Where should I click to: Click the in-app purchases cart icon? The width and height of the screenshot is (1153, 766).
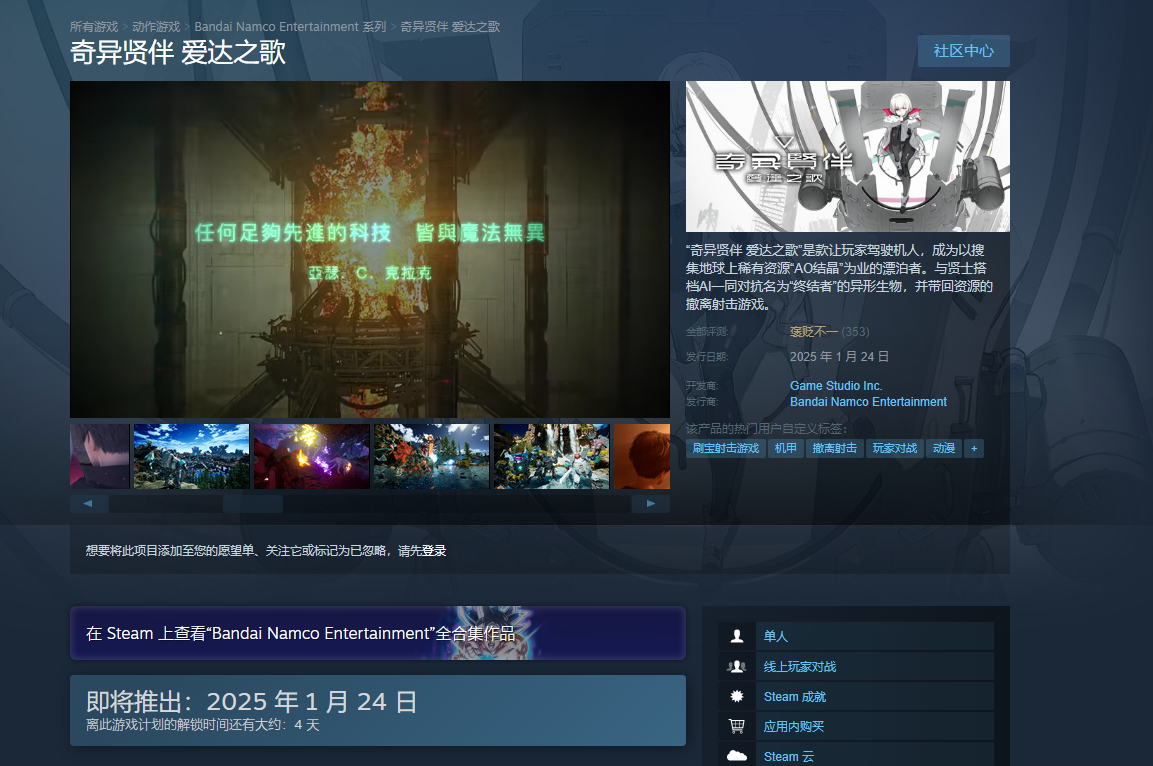click(737, 726)
